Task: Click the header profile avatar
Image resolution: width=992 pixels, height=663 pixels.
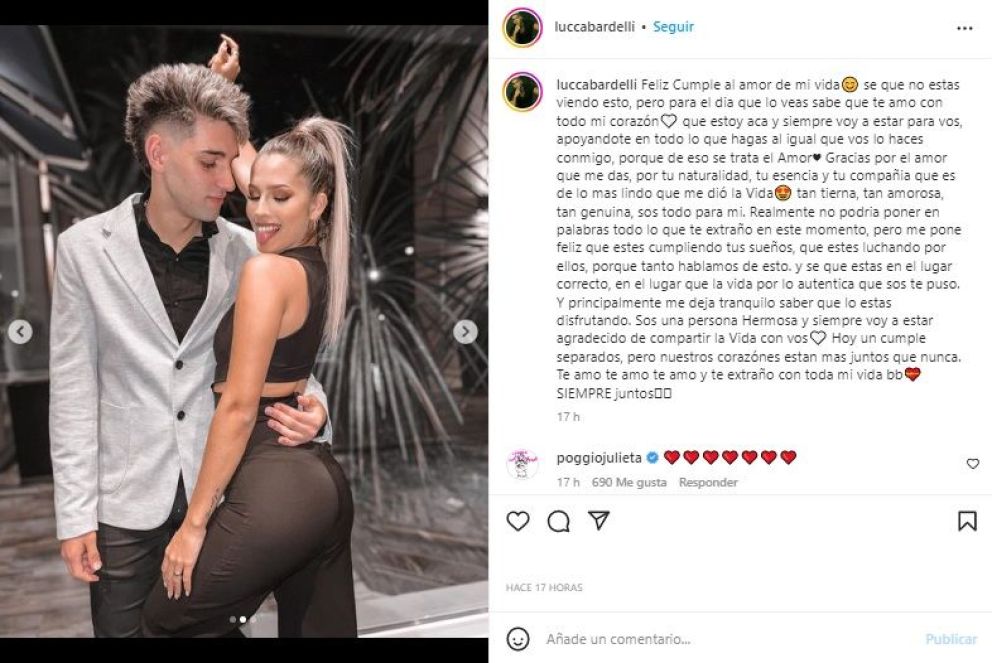Action: 522,27
